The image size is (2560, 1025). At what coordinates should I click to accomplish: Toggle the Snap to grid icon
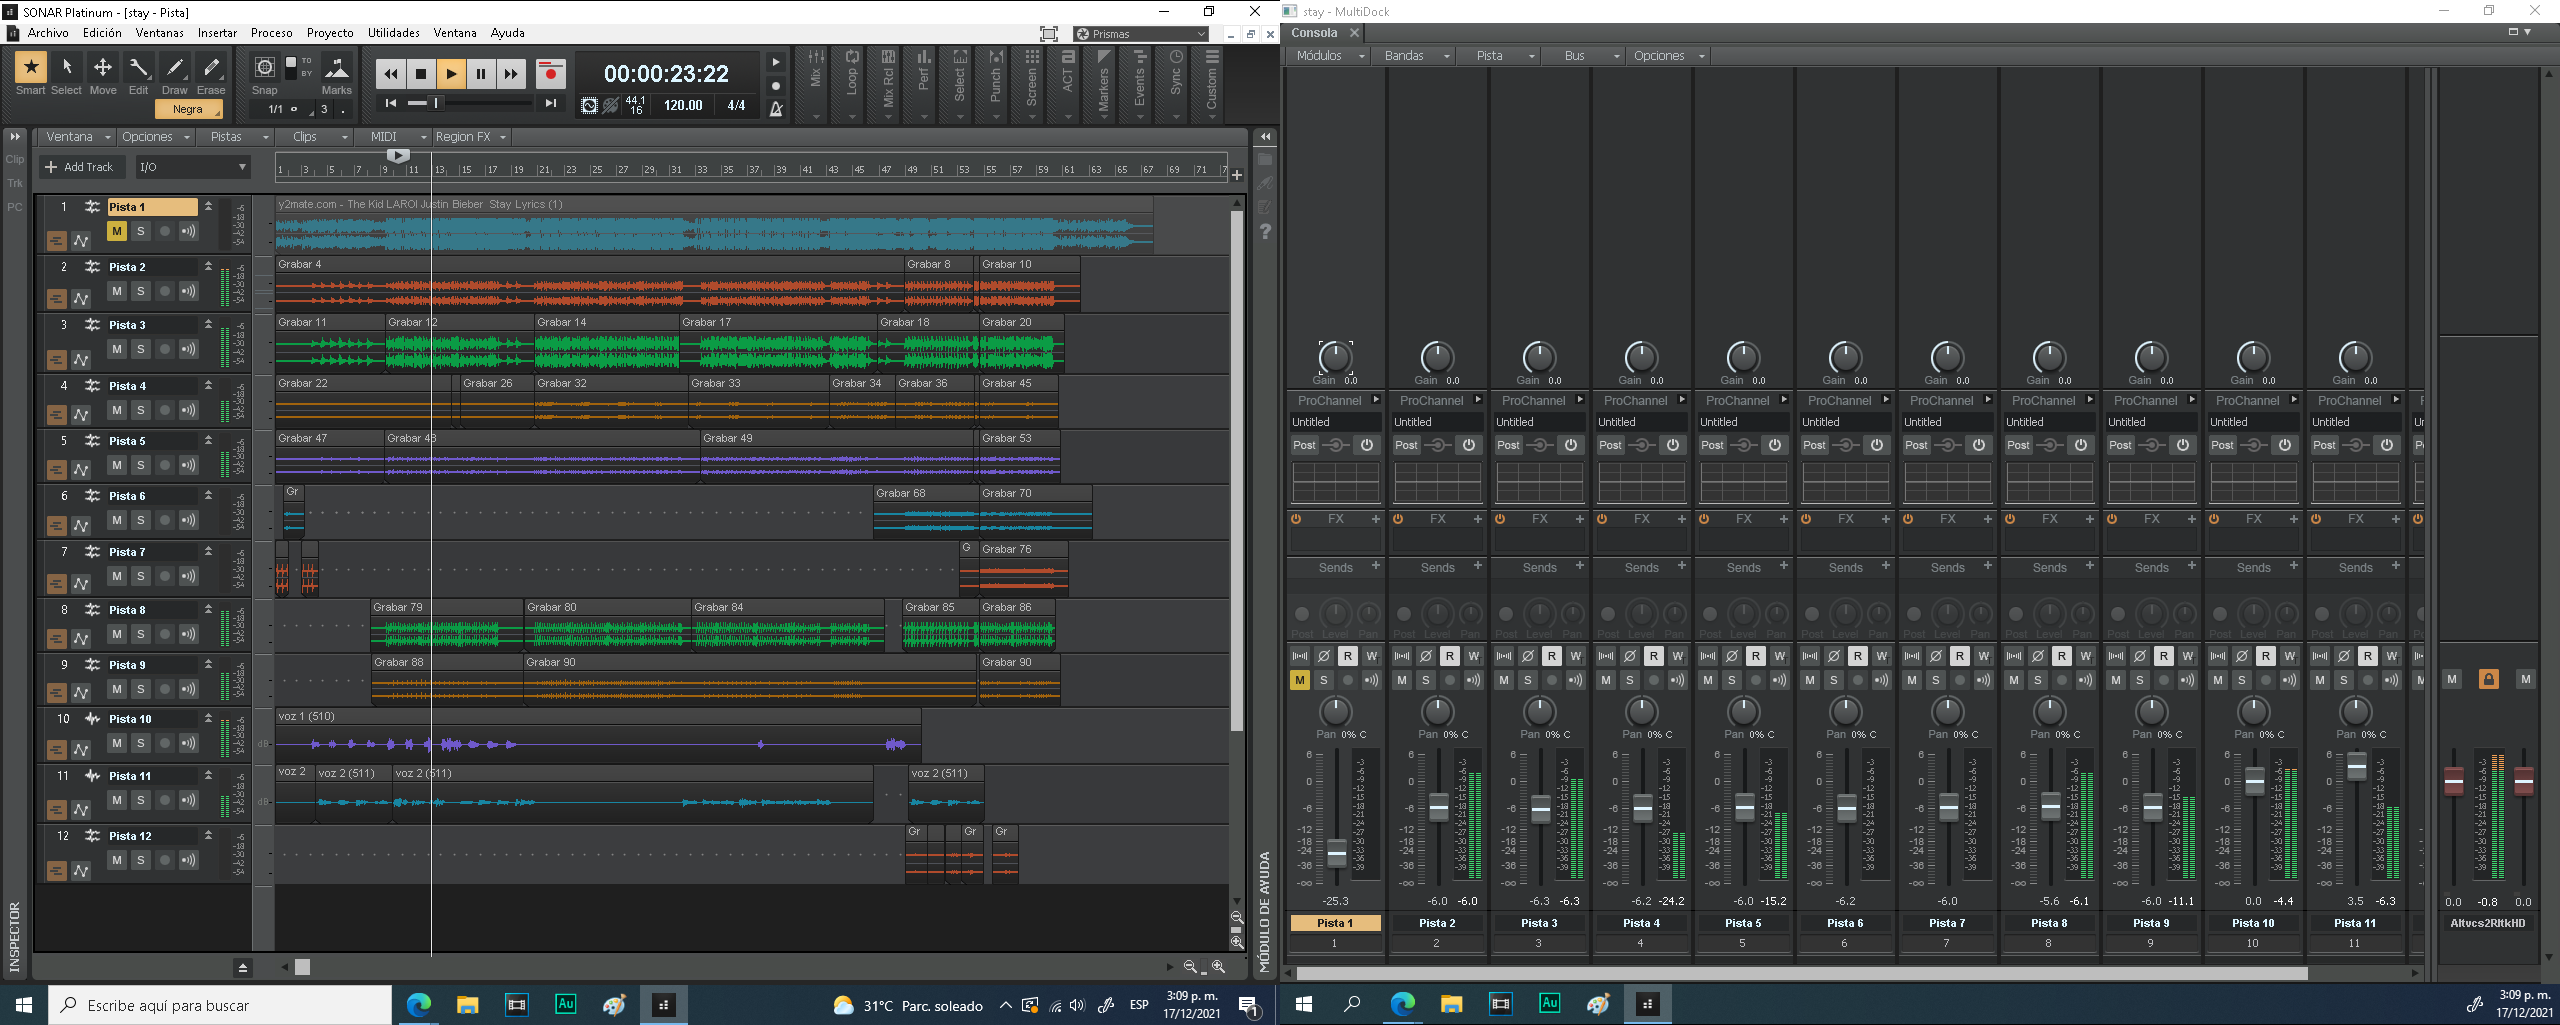pyautogui.click(x=265, y=68)
